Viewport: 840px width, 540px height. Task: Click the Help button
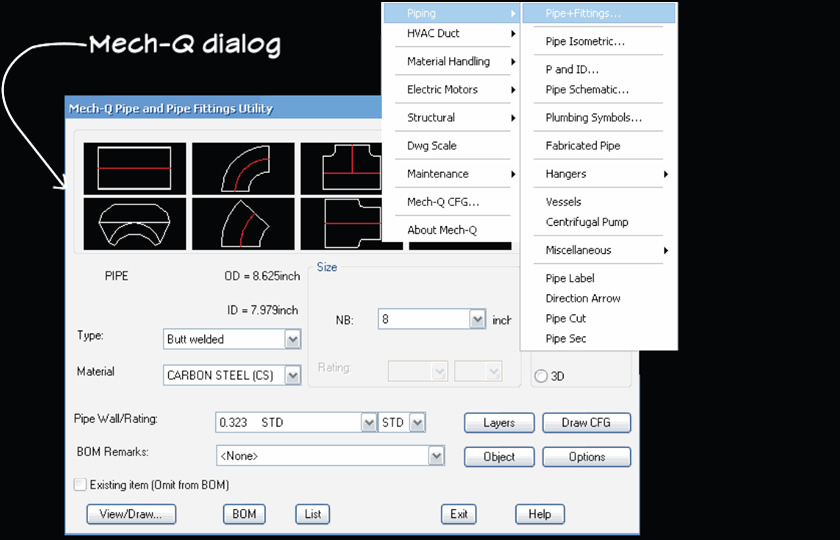pyautogui.click(x=540, y=514)
